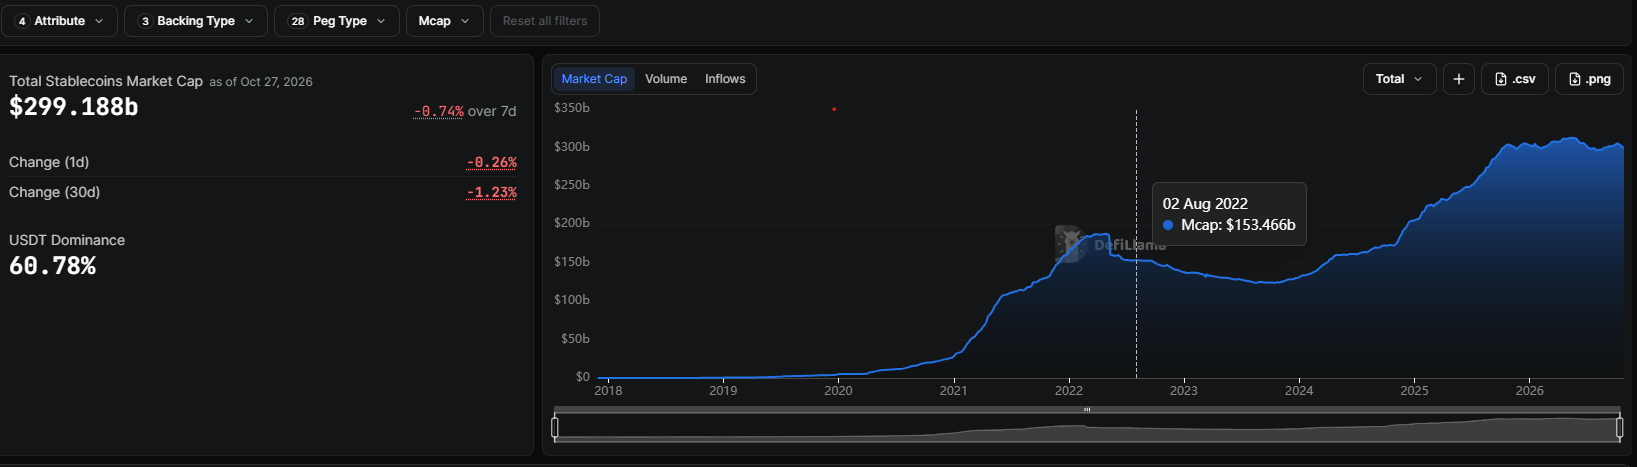Image resolution: width=1637 pixels, height=467 pixels.
Task: Open the Total chart dropdown
Action: point(1399,79)
